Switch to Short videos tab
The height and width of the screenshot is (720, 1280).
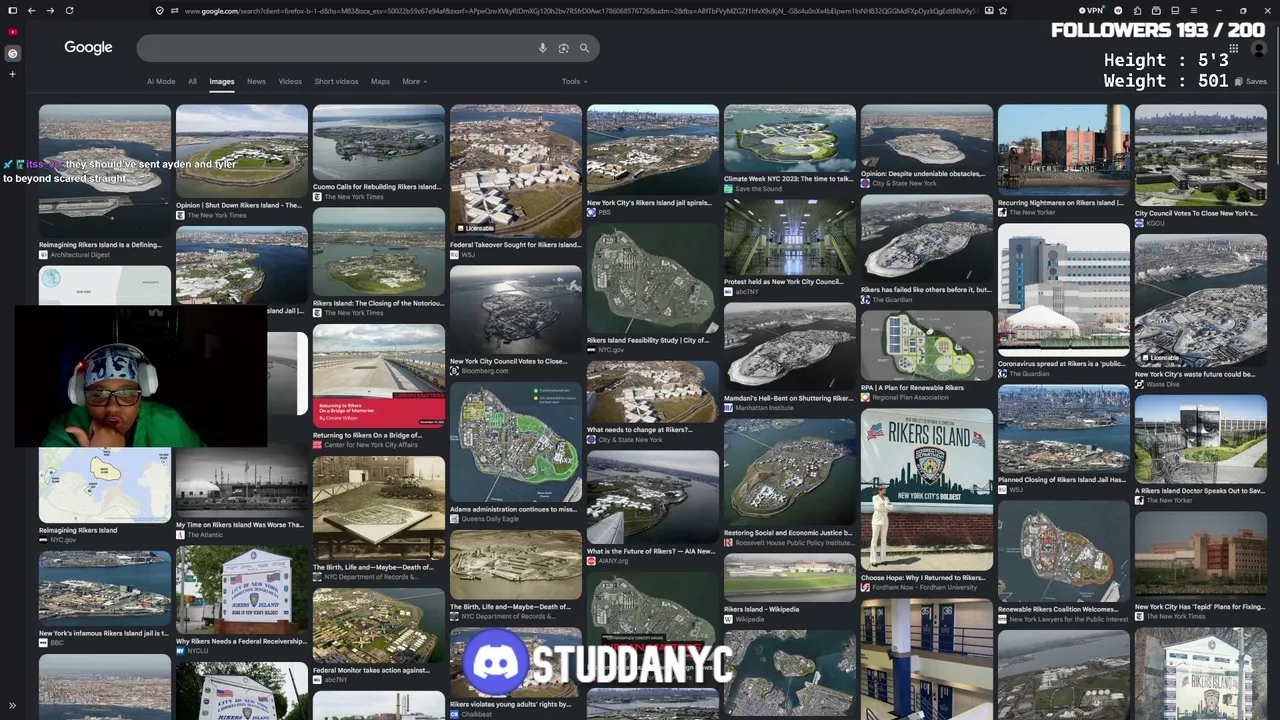tap(336, 81)
